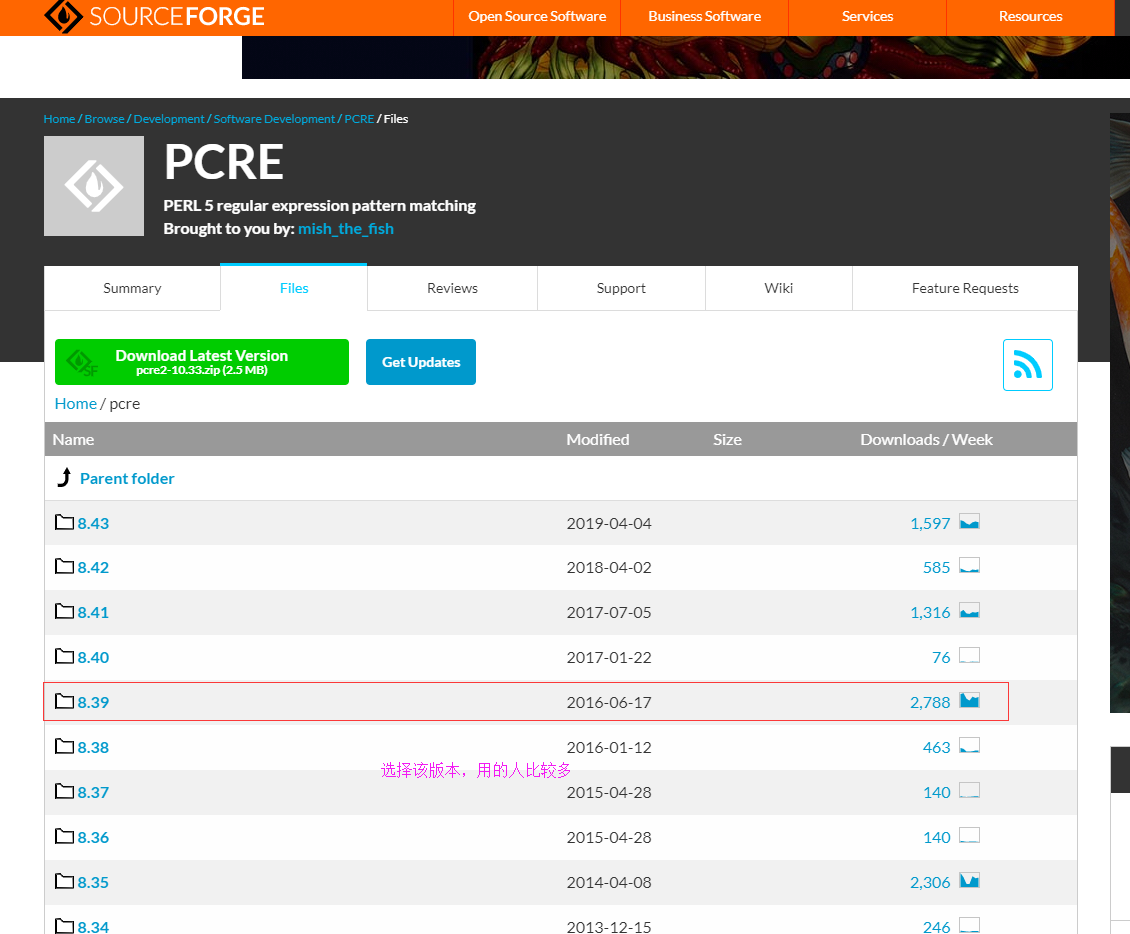The width and height of the screenshot is (1130, 934).
Task: Open download stats chart icon for 8.36
Action: (x=969, y=836)
